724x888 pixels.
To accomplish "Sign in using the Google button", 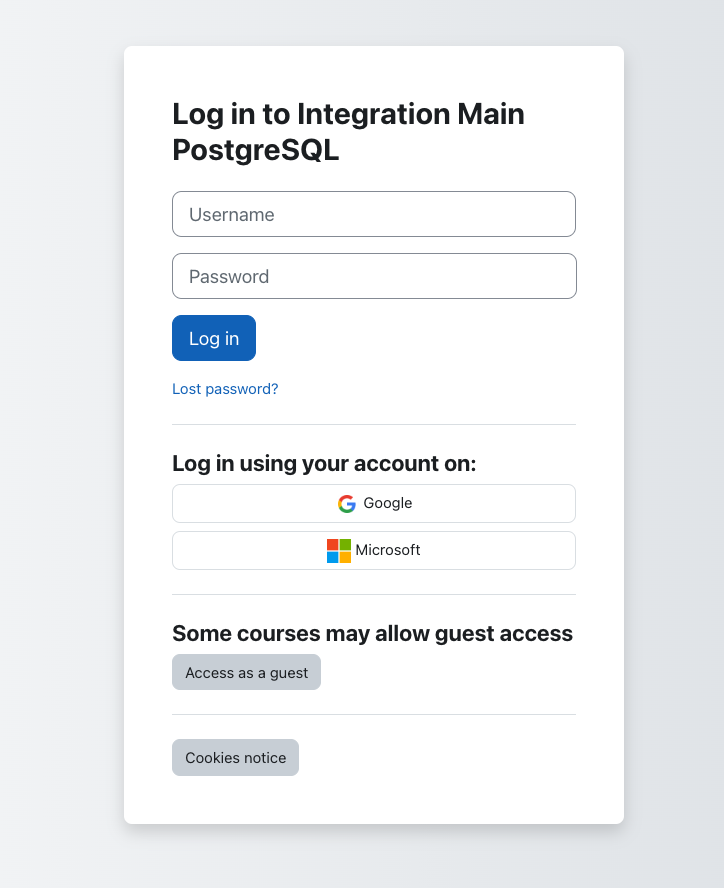I will (374, 503).
